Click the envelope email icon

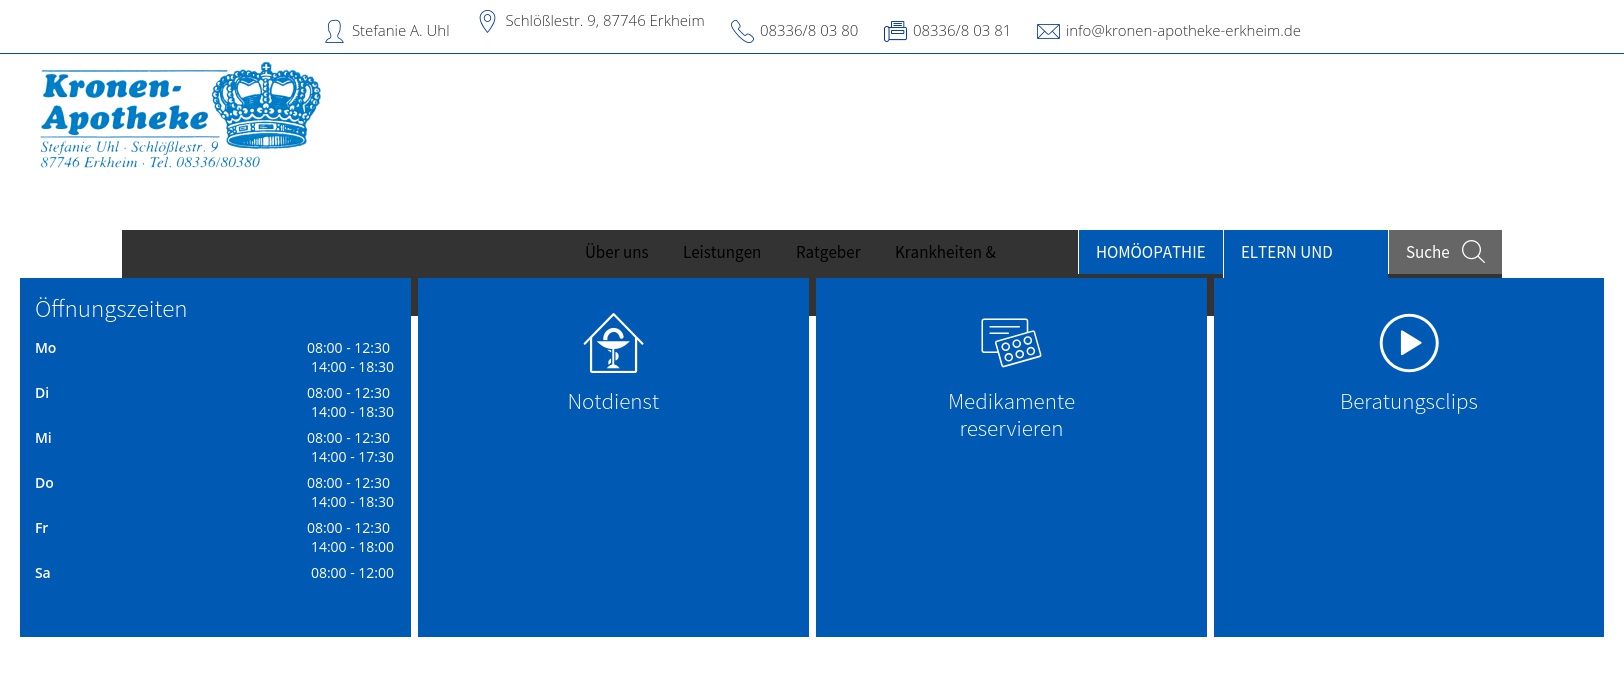[1048, 32]
